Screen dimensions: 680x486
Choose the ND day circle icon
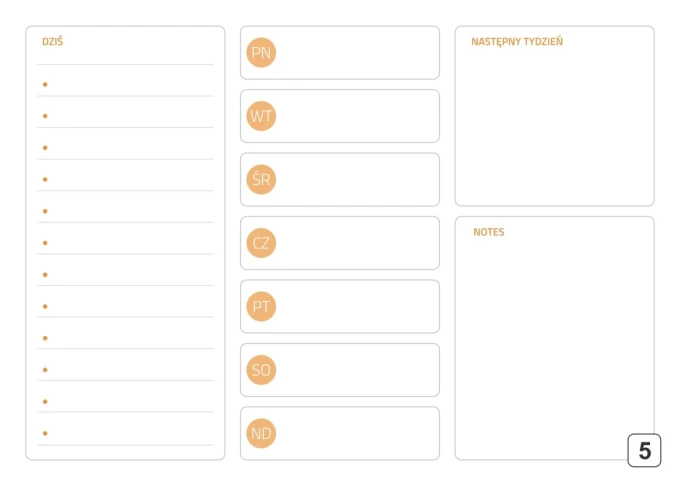point(261,434)
